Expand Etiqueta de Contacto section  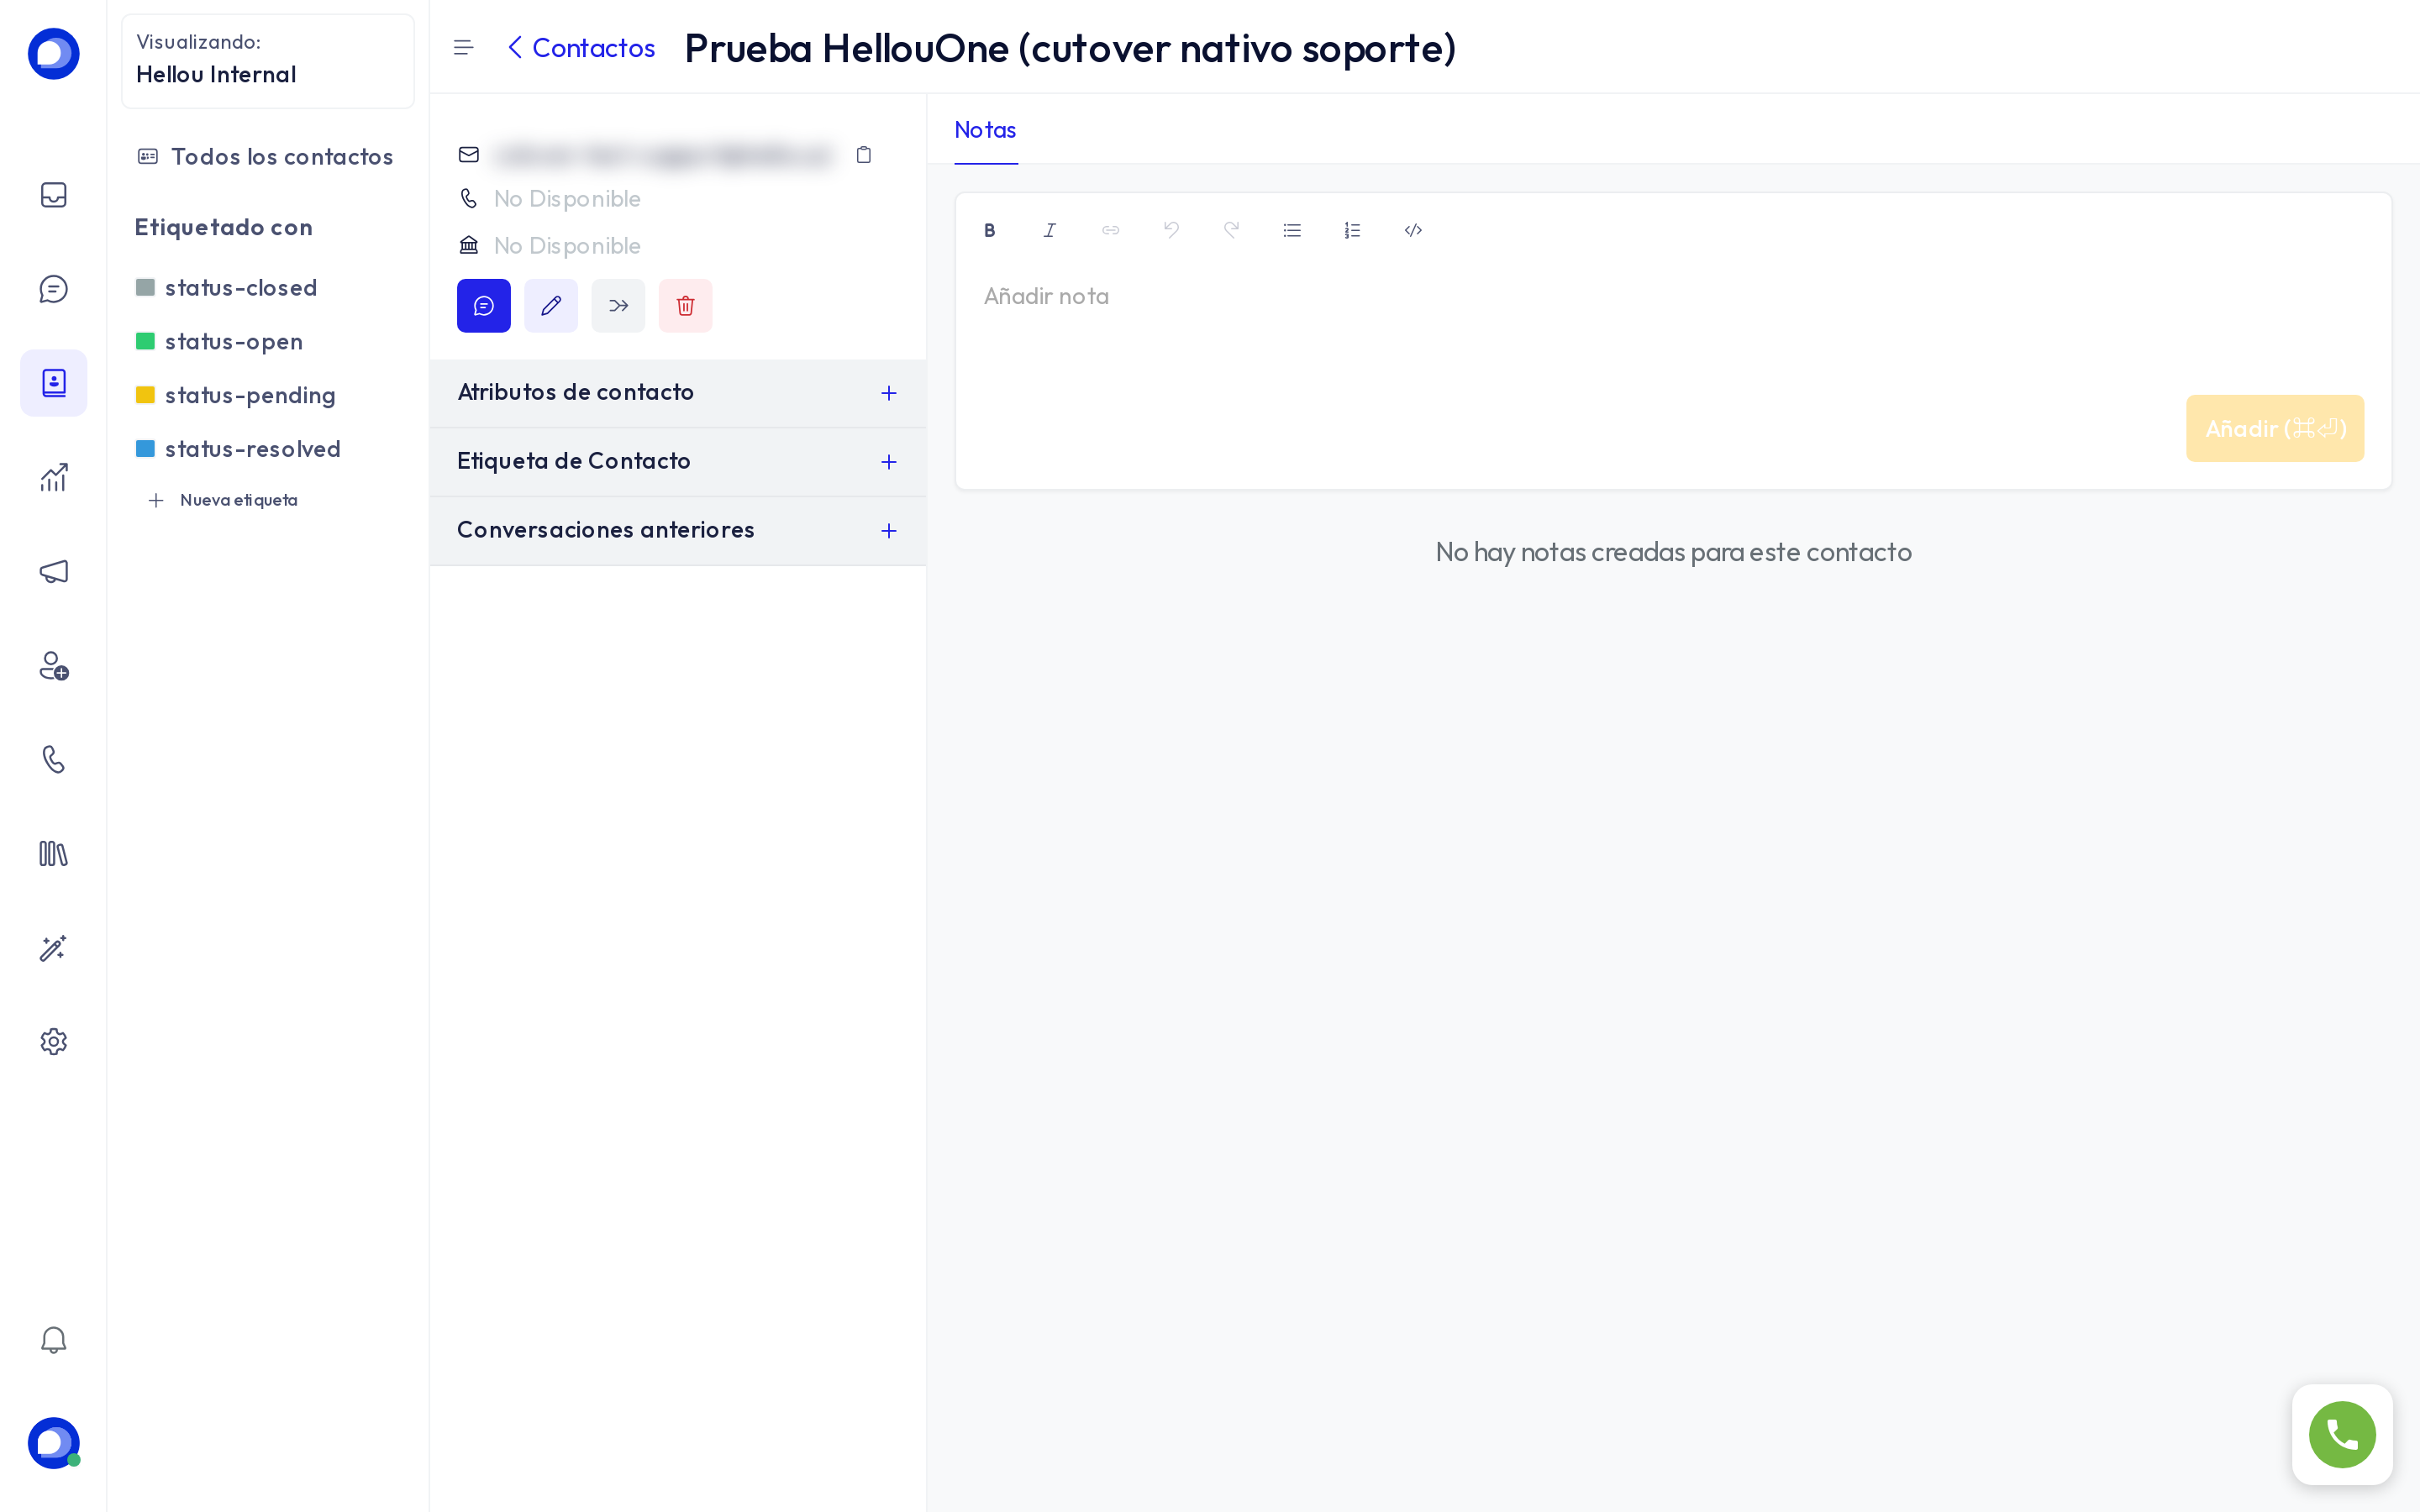678,462
